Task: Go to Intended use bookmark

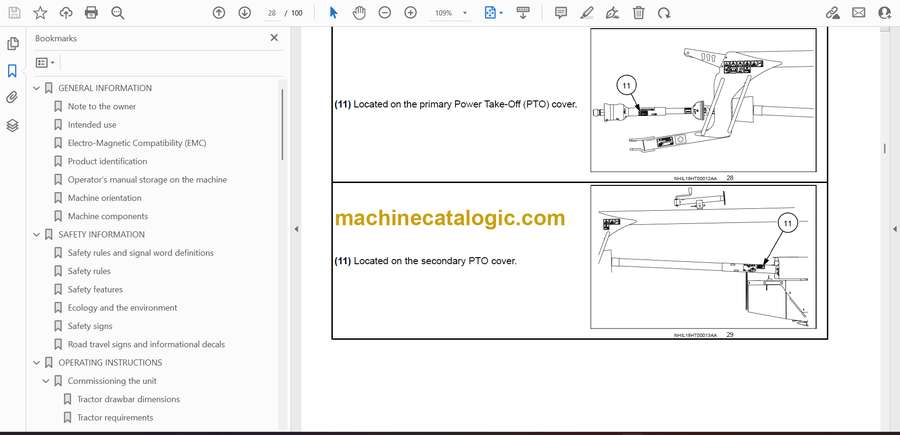Action: click(92, 125)
